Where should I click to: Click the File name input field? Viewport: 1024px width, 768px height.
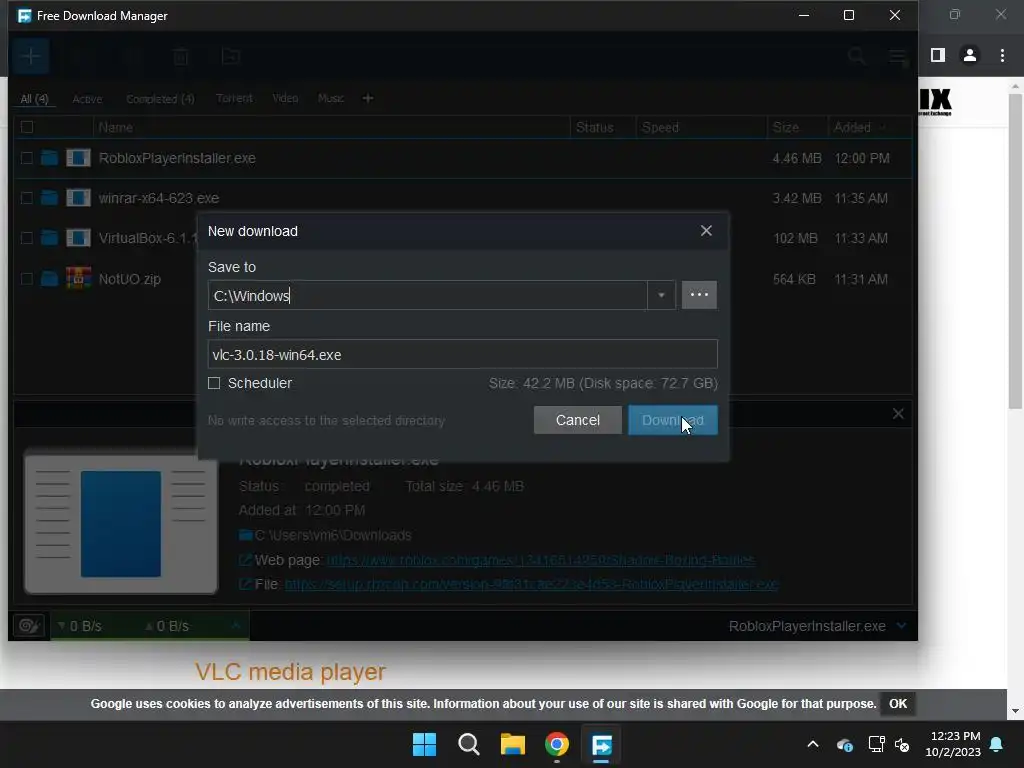(x=462, y=354)
